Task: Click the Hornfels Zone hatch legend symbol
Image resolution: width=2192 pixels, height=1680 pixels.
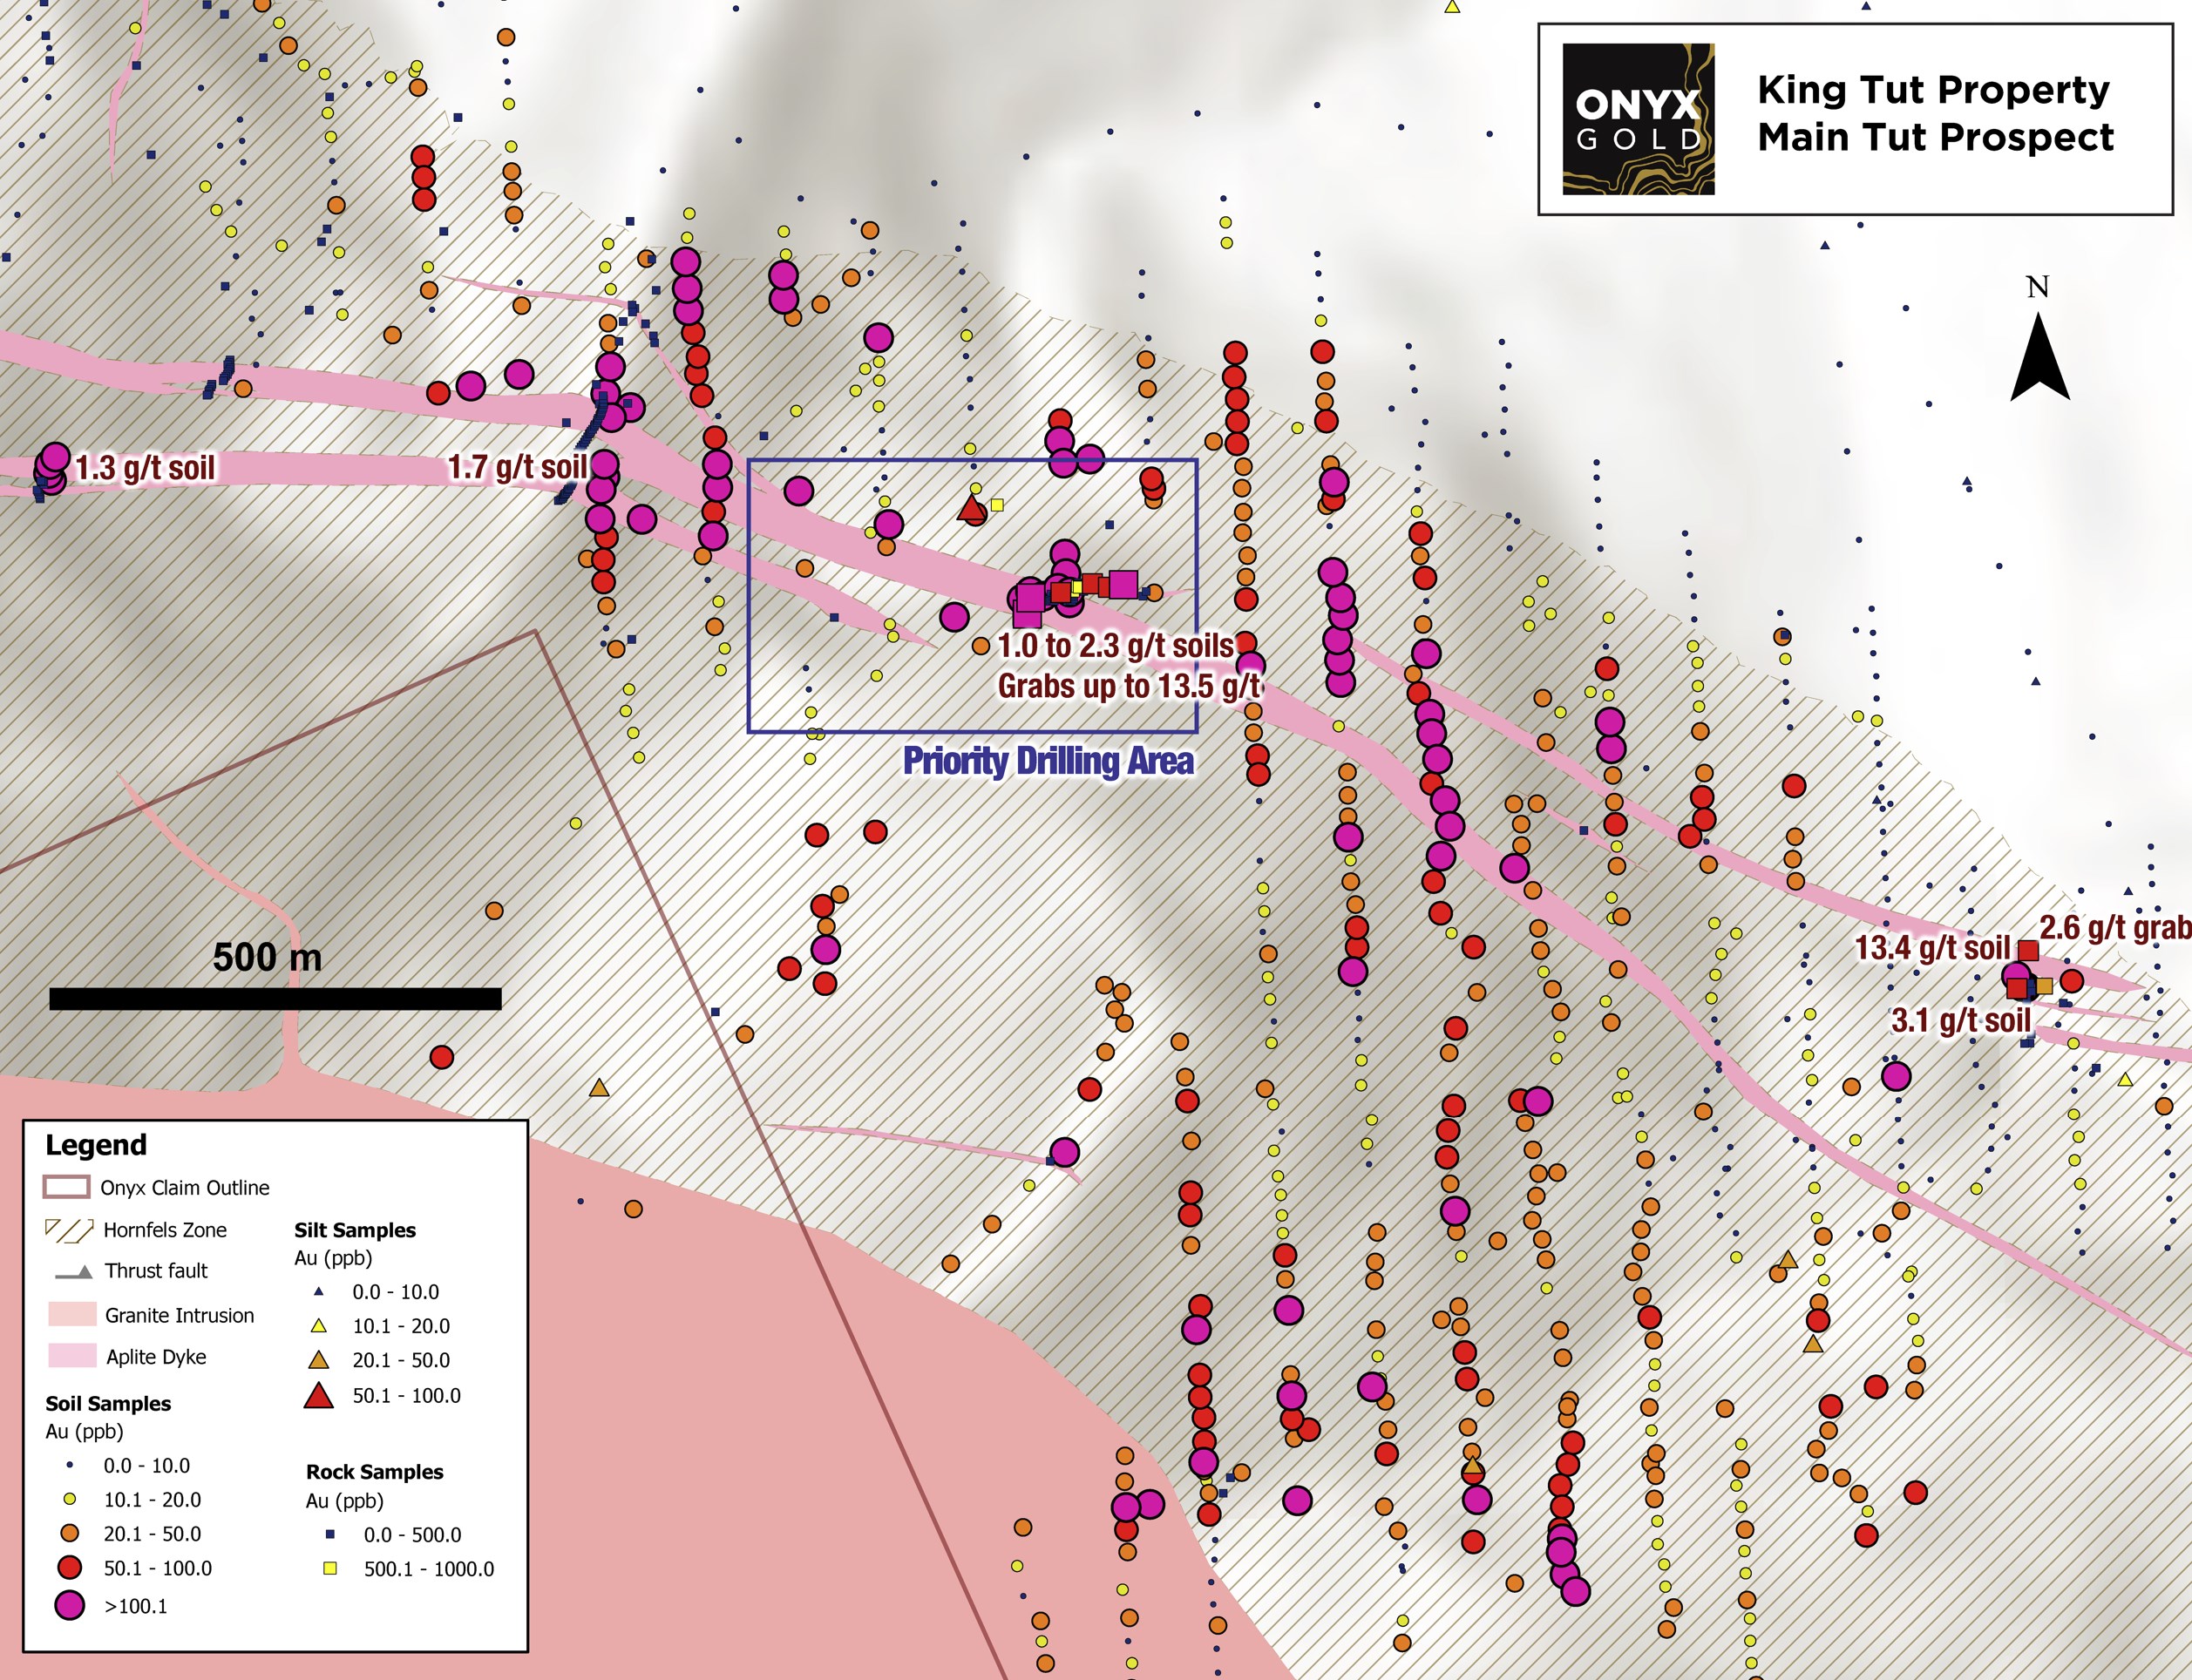Action: [69, 1230]
